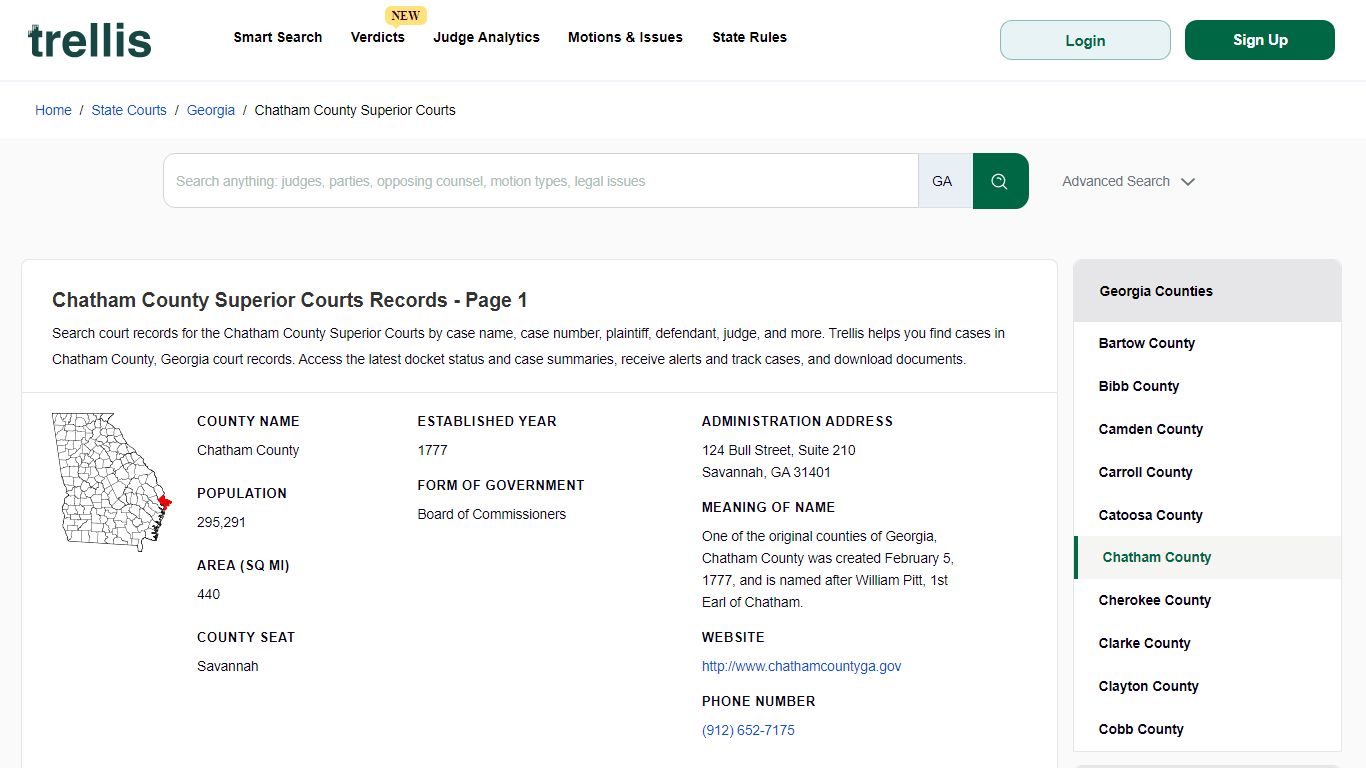Click the Georgia Counties panel header
The height and width of the screenshot is (768, 1366).
click(1207, 291)
